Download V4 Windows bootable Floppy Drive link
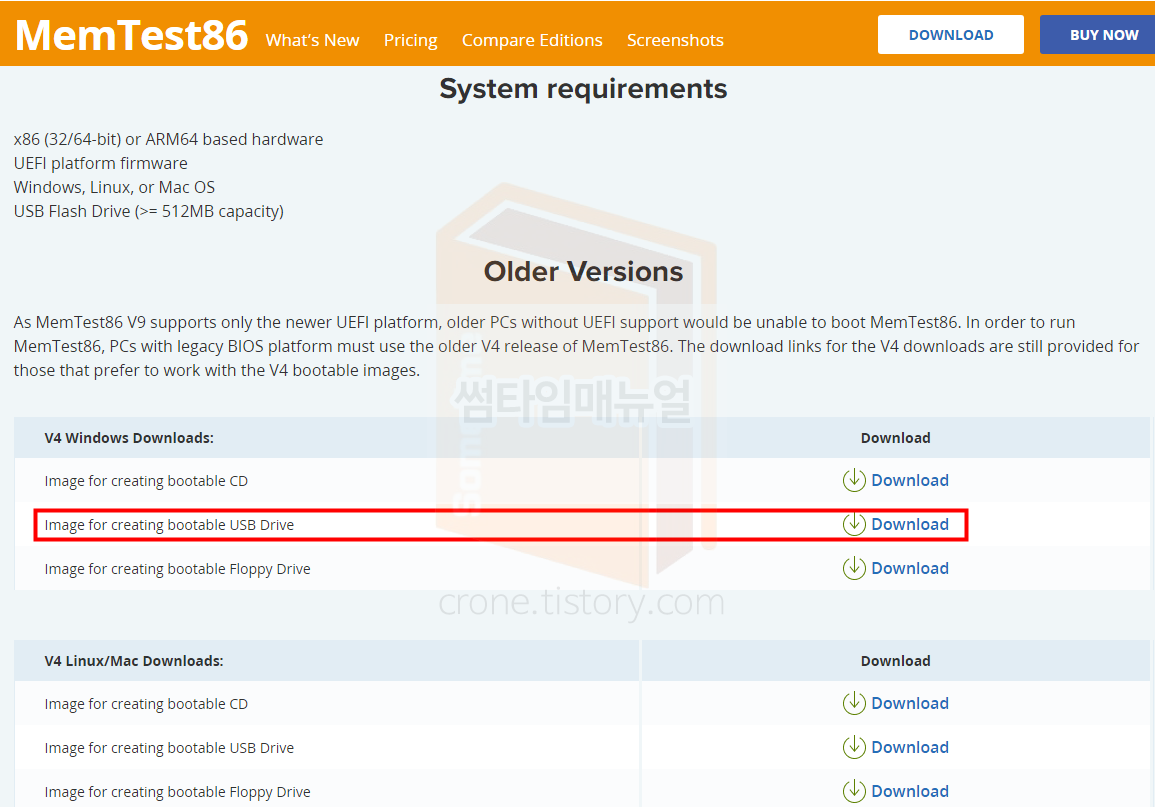The width and height of the screenshot is (1155, 807). pyautogui.click(x=910, y=568)
